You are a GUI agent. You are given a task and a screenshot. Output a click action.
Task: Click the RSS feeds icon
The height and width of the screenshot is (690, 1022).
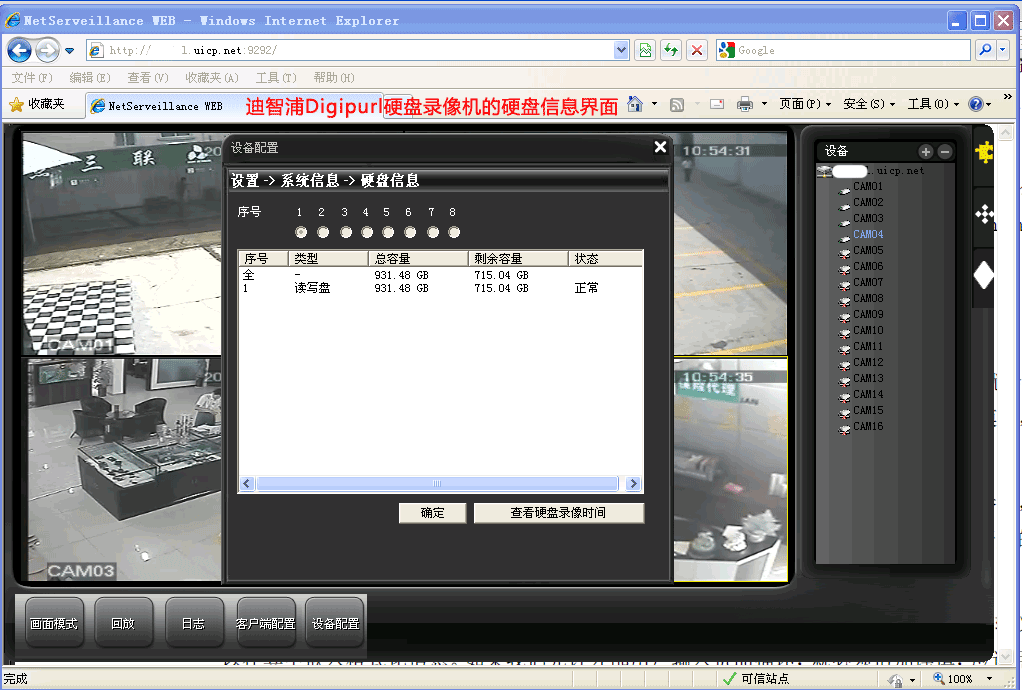(677, 104)
